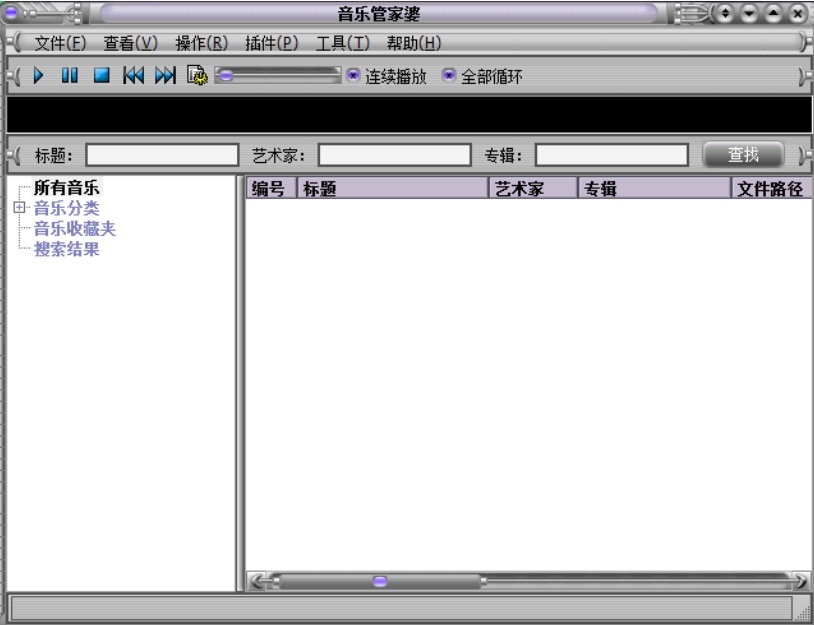
Task: Open the 文件(F) menu
Action: click(60, 43)
